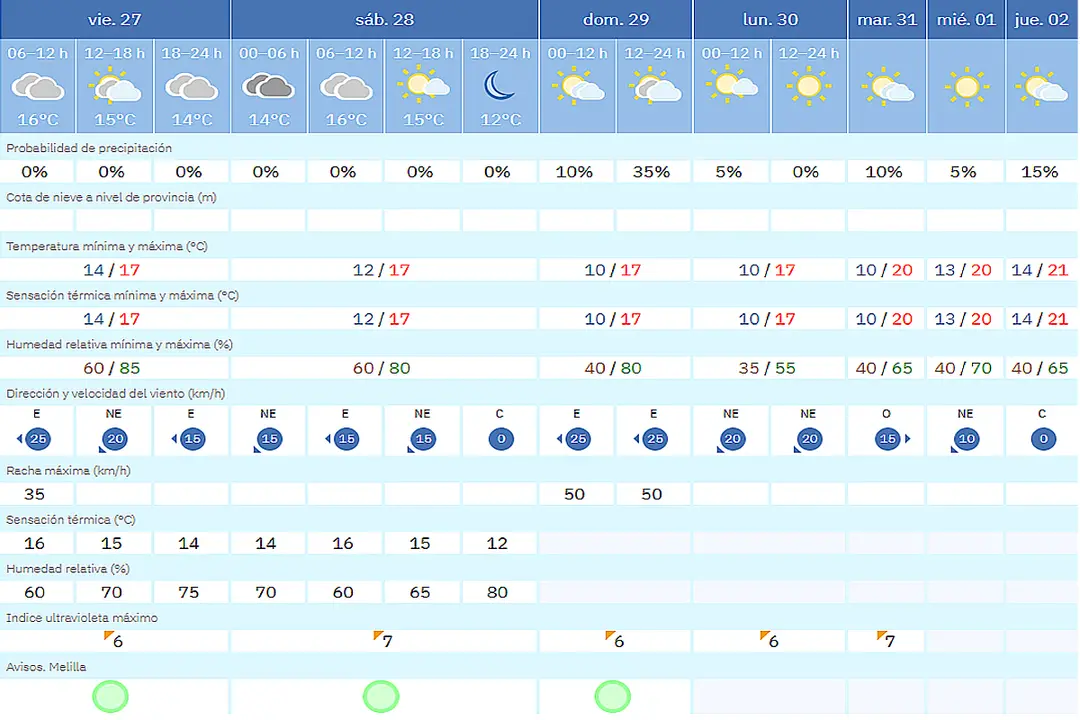Click the dark cloud icon for sáb. 28 00–06 h
Image resolution: width=1080 pixels, height=720 pixels.
coord(269,87)
